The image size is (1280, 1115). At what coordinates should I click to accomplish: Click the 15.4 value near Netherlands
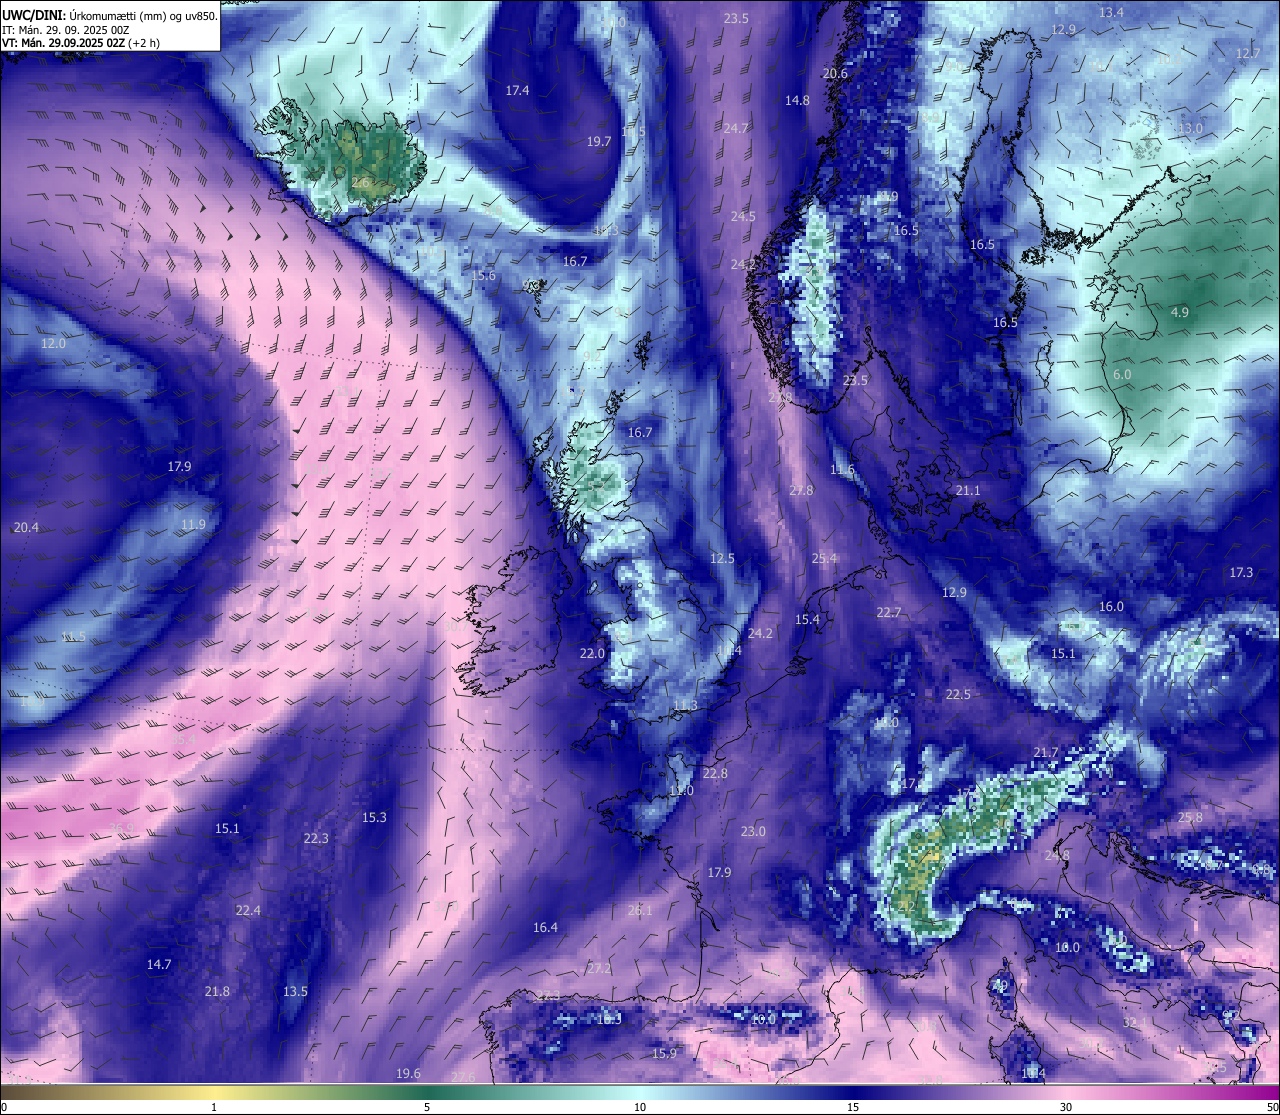(x=807, y=620)
